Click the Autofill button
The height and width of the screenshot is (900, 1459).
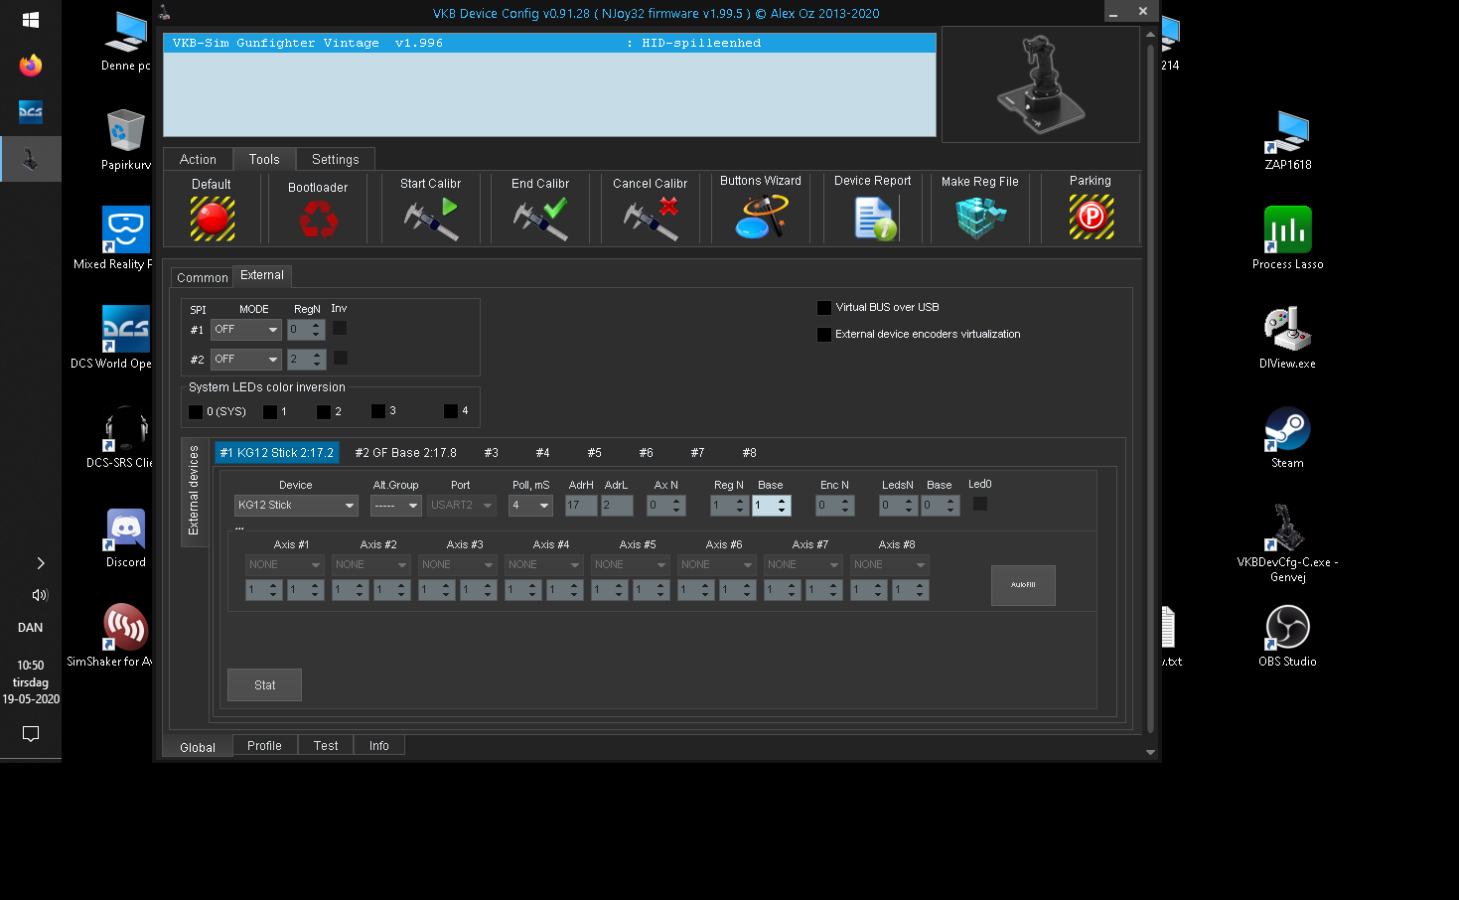pos(1023,585)
